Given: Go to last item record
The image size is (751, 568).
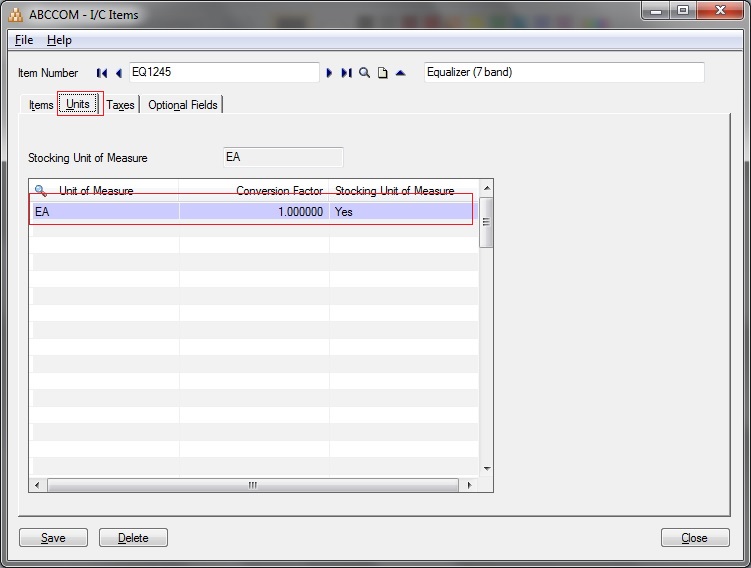Looking at the screenshot, I should point(346,73).
